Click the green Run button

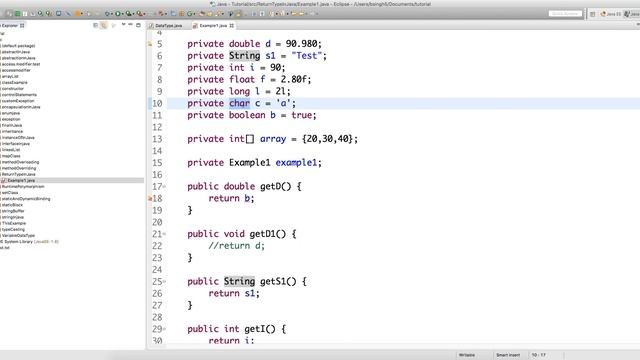tap(118, 13)
